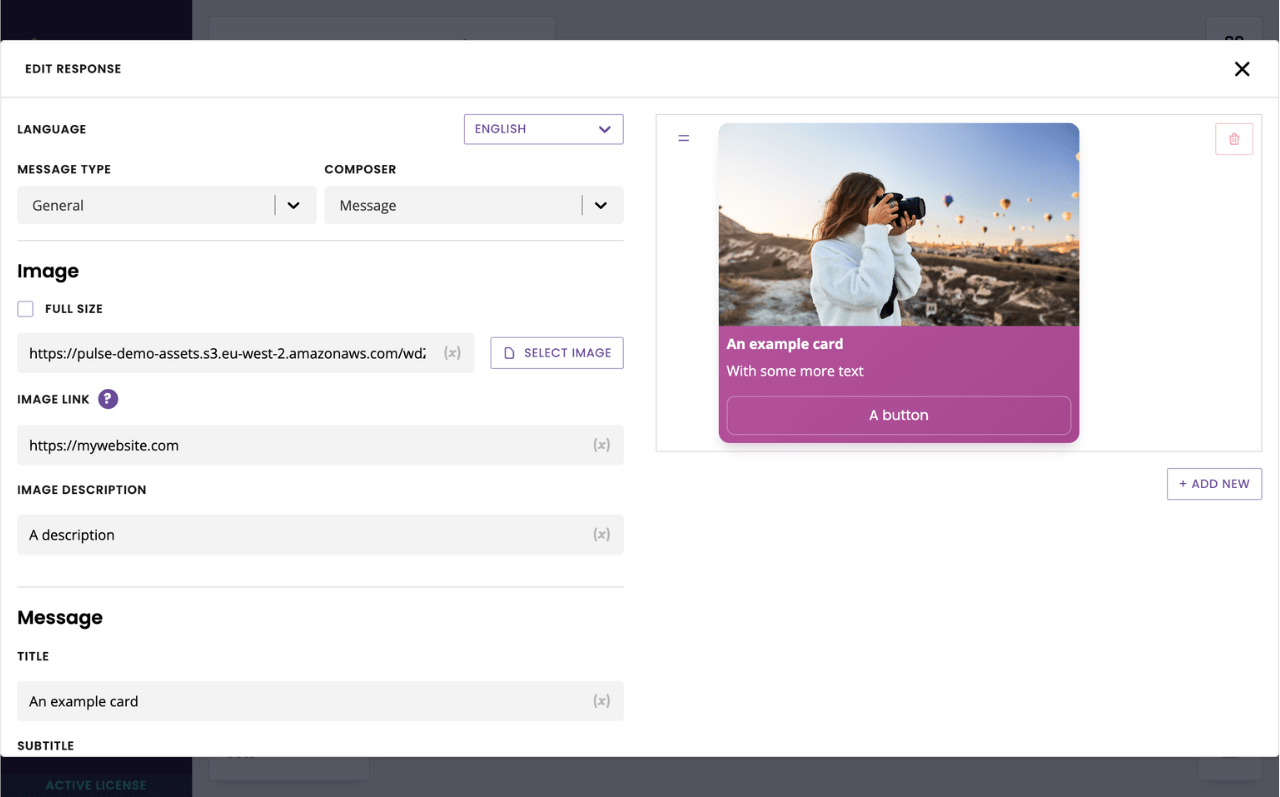Click the card preview photo

[x=899, y=225]
